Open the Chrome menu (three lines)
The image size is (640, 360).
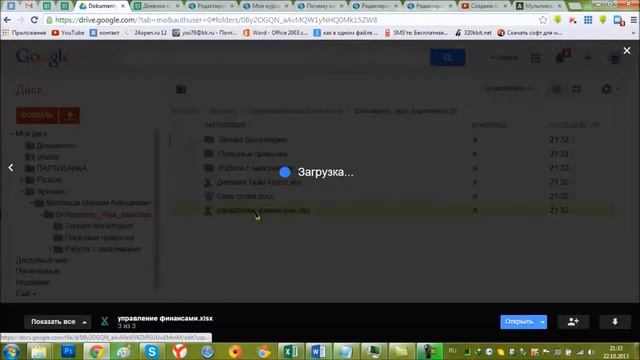(633, 20)
